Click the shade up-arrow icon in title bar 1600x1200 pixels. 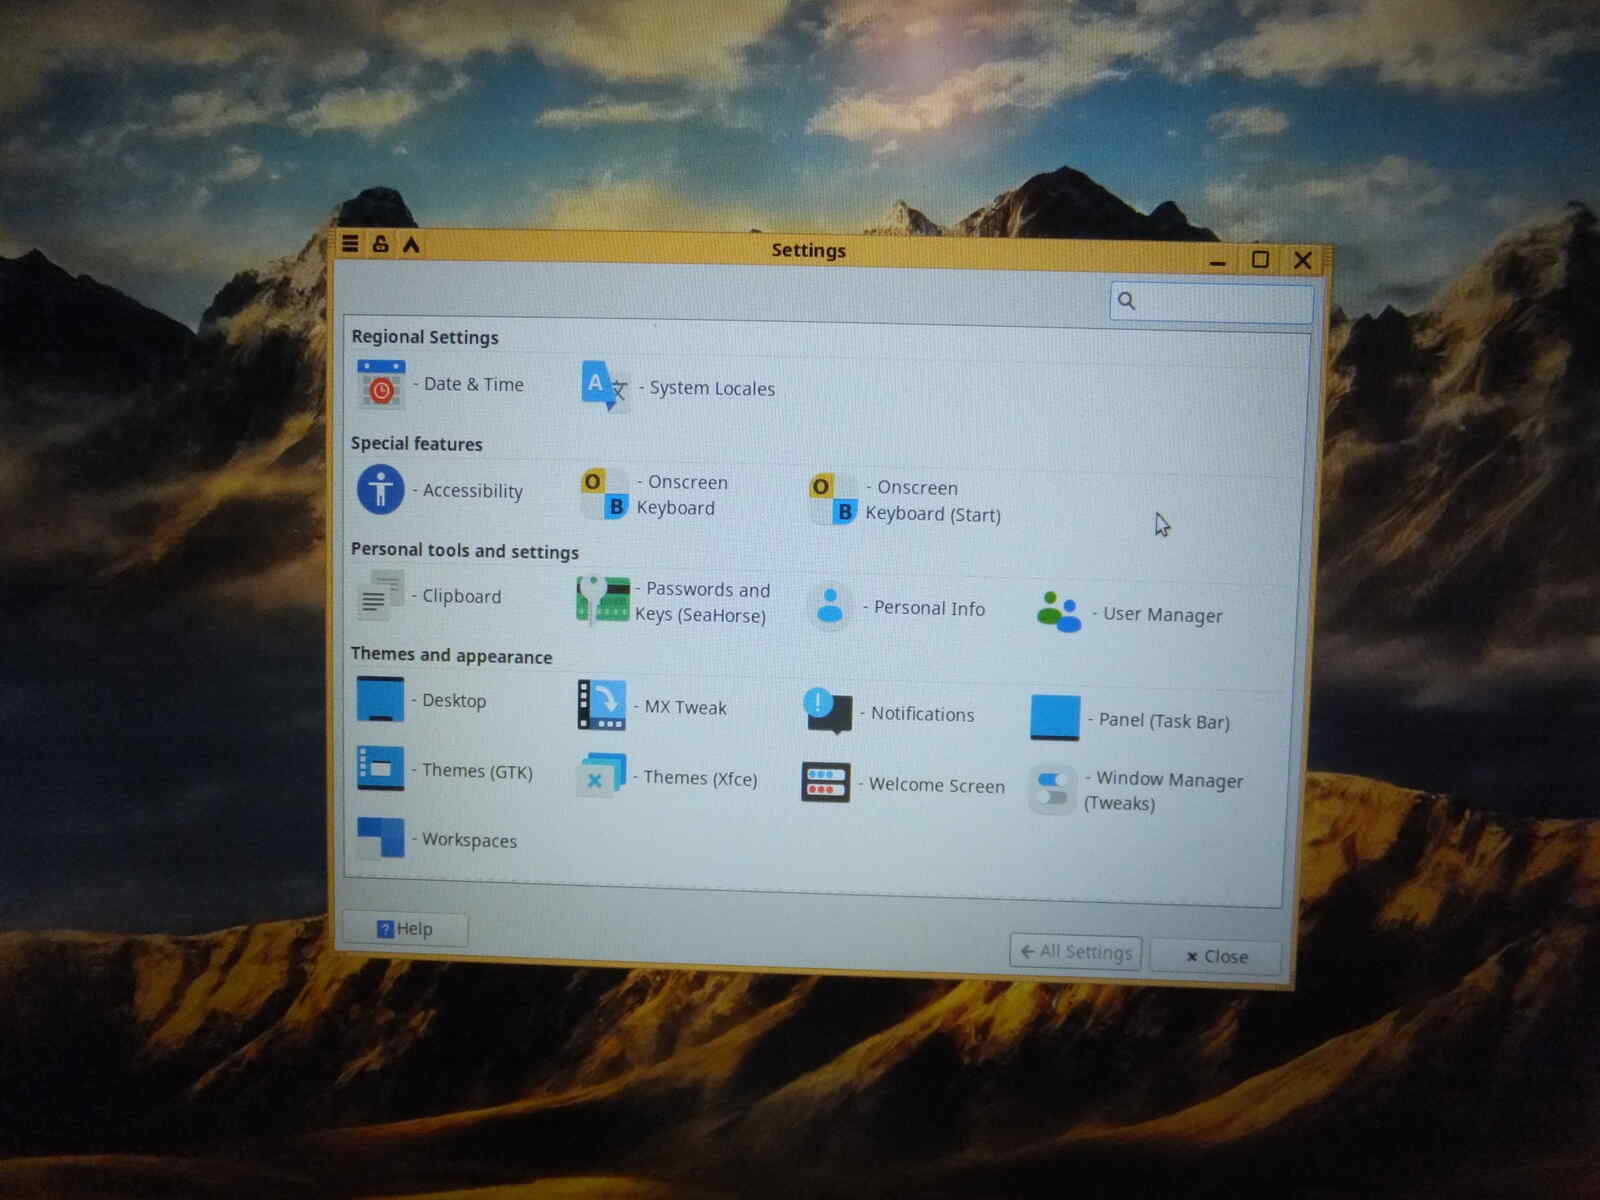[411, 245]
